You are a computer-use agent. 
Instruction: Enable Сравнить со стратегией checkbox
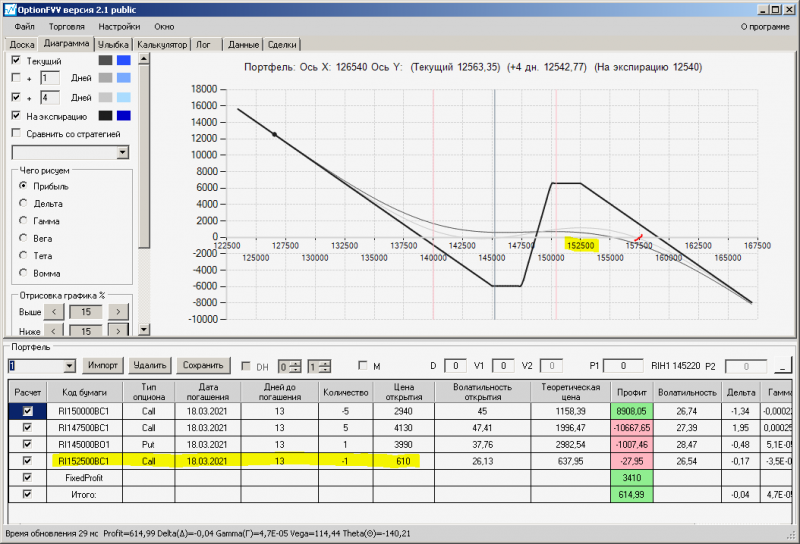click(x=16, y=133)
